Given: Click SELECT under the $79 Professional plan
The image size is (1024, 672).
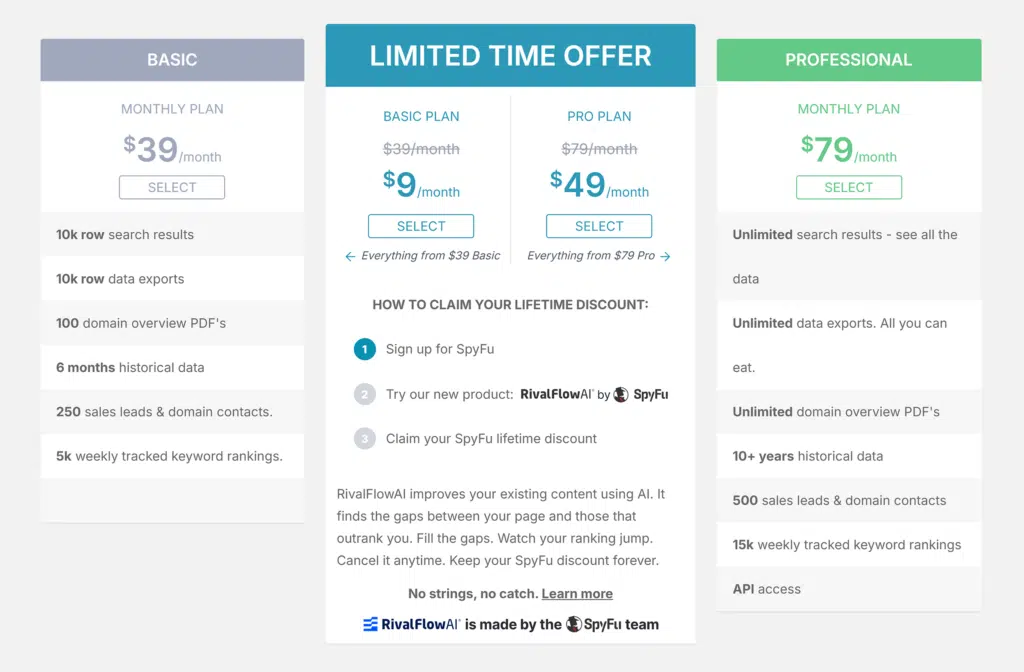Looking at the screenshot, I should tap(848, 187).
